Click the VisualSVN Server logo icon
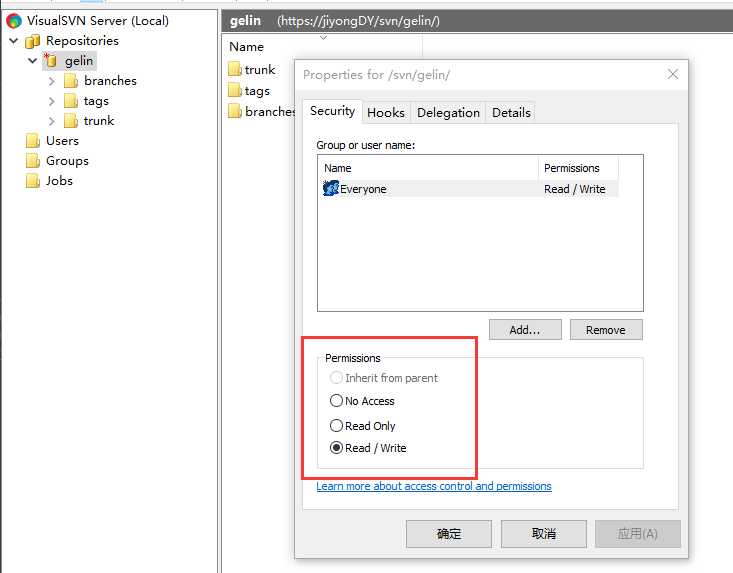733x573 pixels. point(14,21)
